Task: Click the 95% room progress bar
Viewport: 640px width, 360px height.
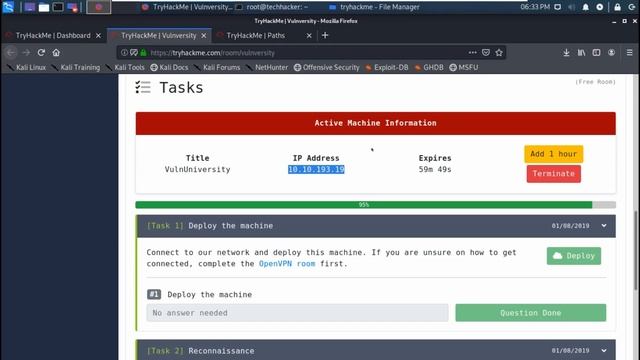Action: (375, 204)
